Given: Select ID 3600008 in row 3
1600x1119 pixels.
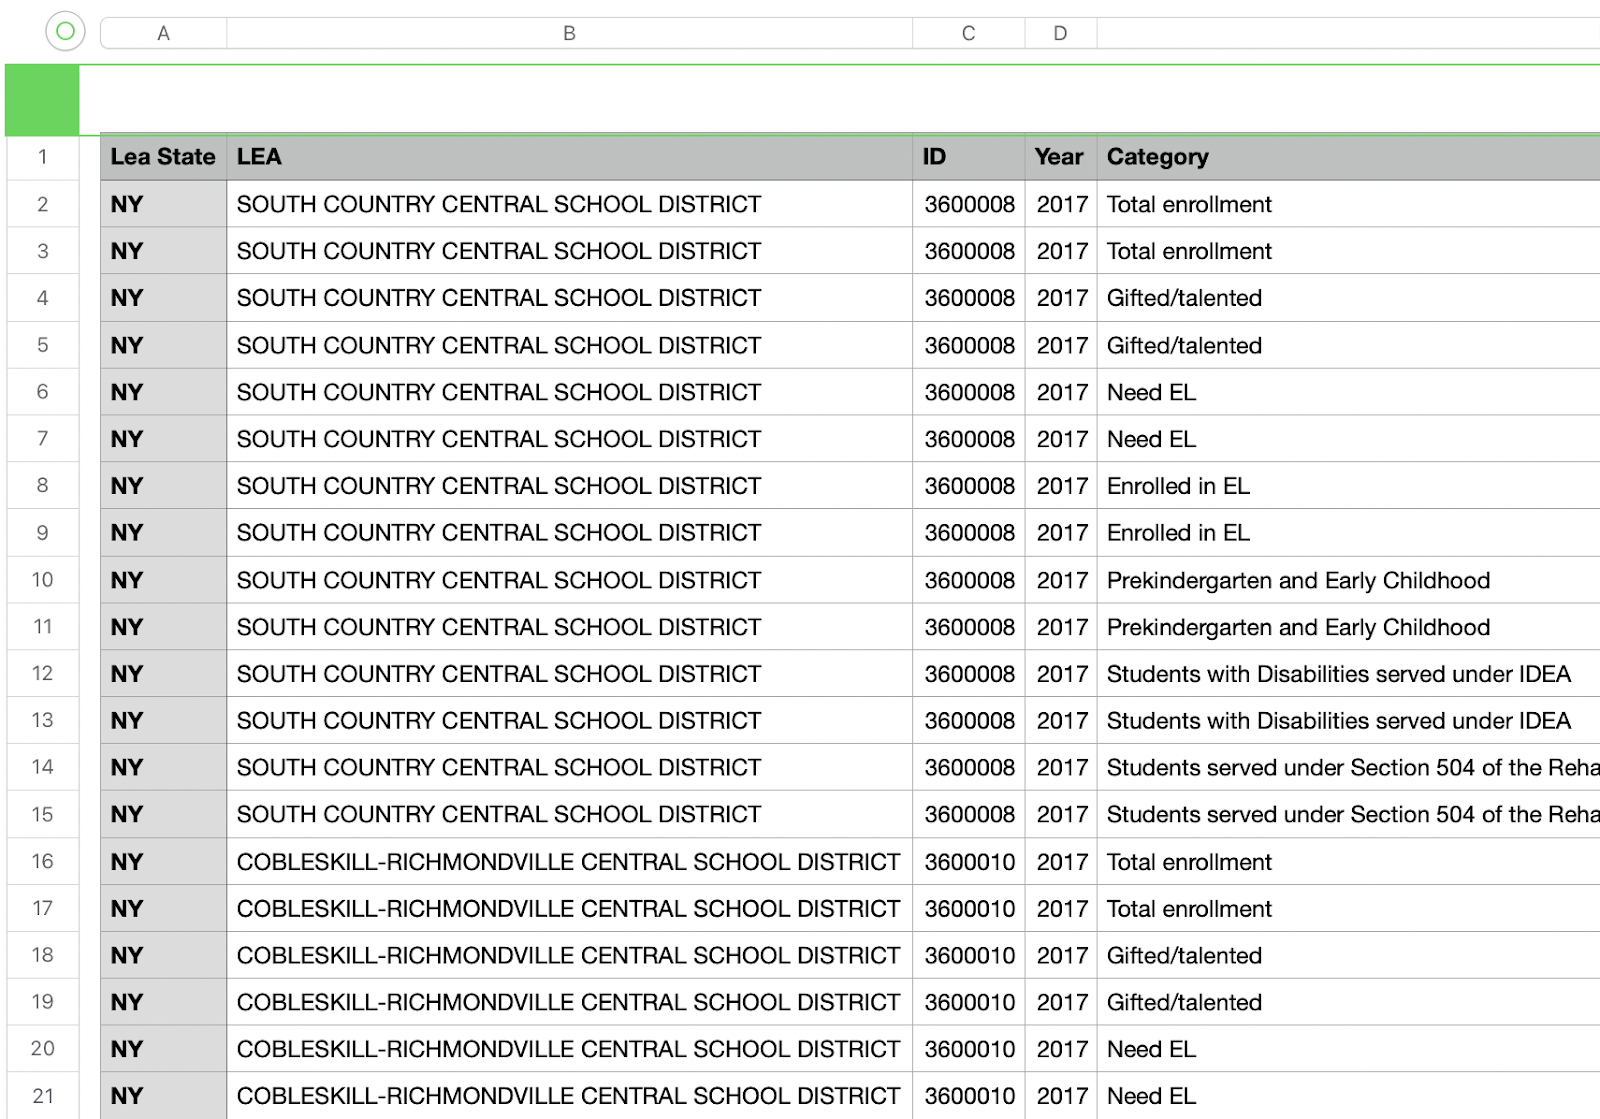Looking at the screenshot, I should pos(968,251).
